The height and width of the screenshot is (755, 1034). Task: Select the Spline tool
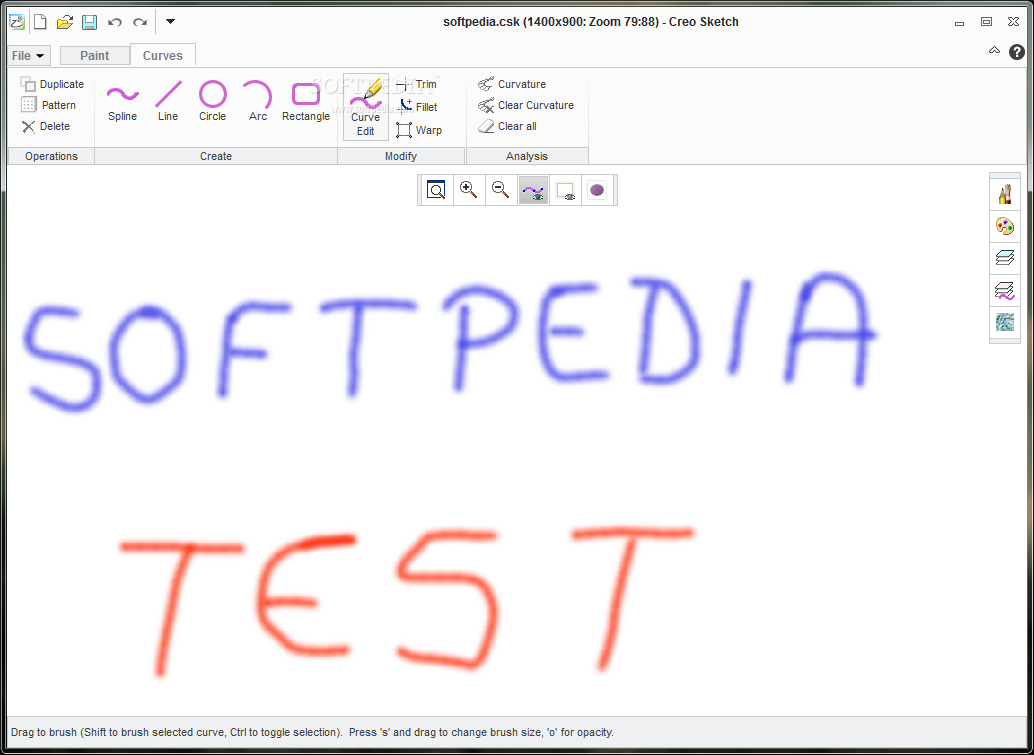point(123,100)
